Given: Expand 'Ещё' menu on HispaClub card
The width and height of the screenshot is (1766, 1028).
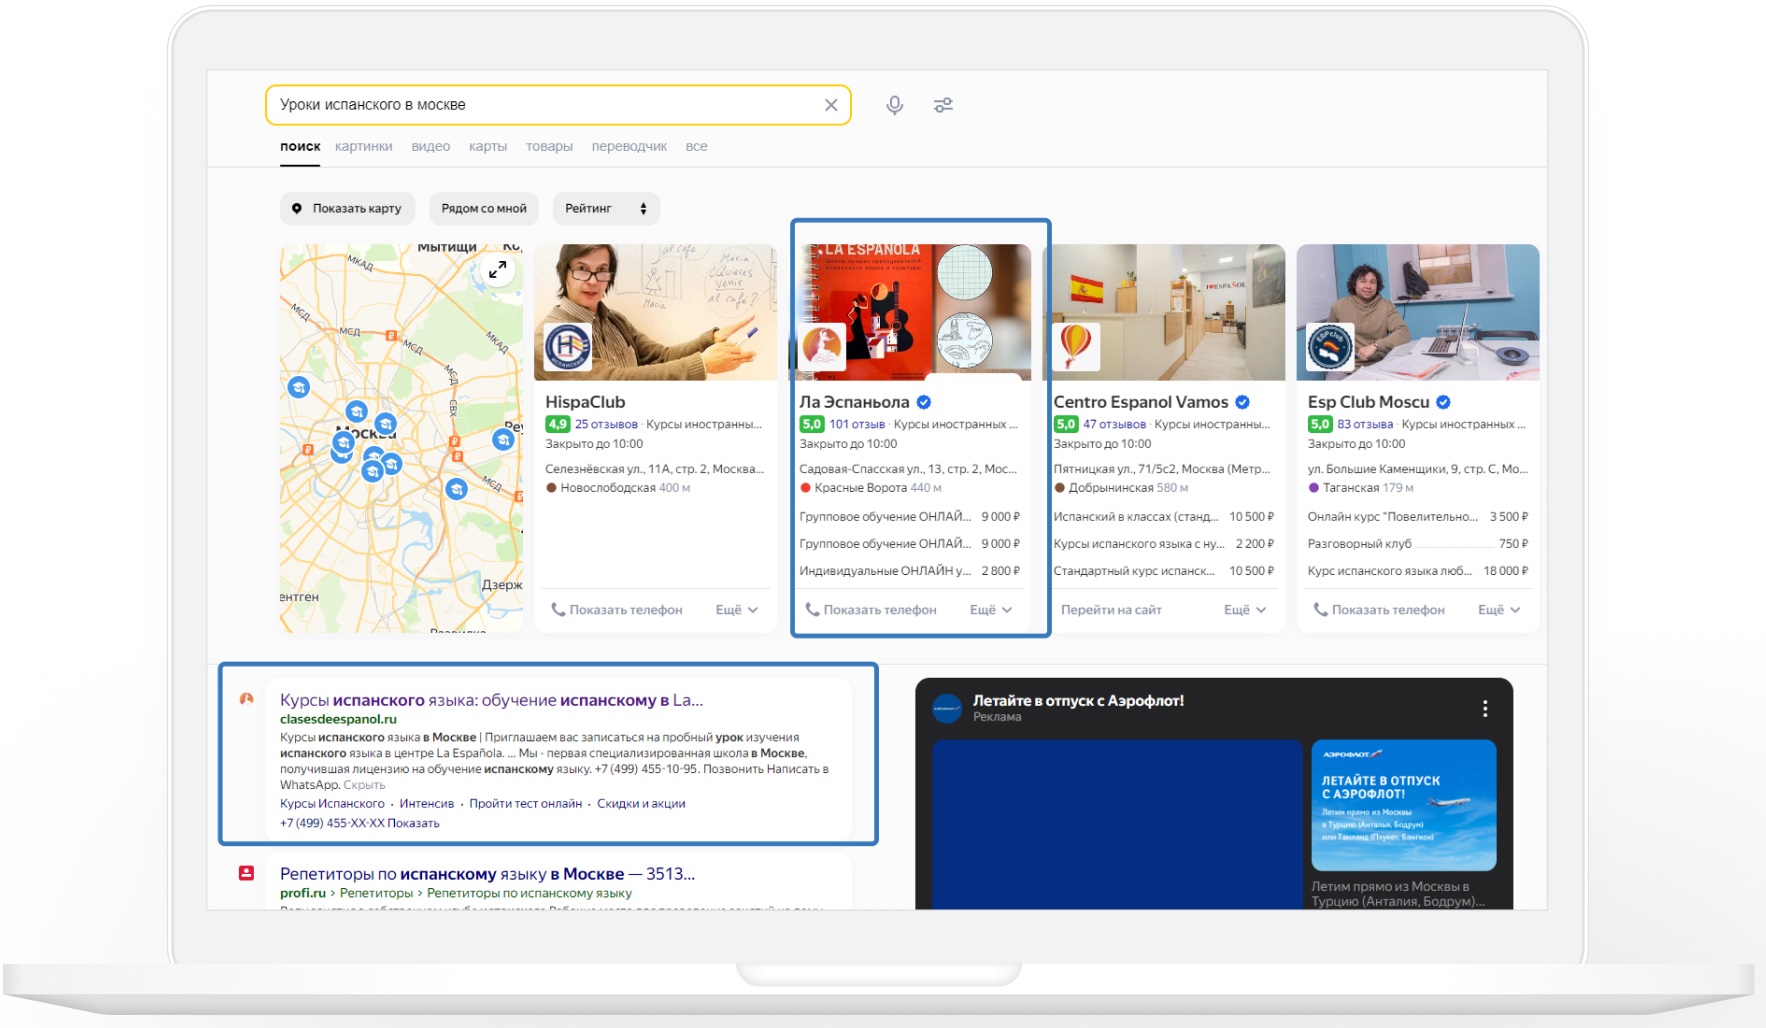Looking at the screenshot, I should 736,610.
